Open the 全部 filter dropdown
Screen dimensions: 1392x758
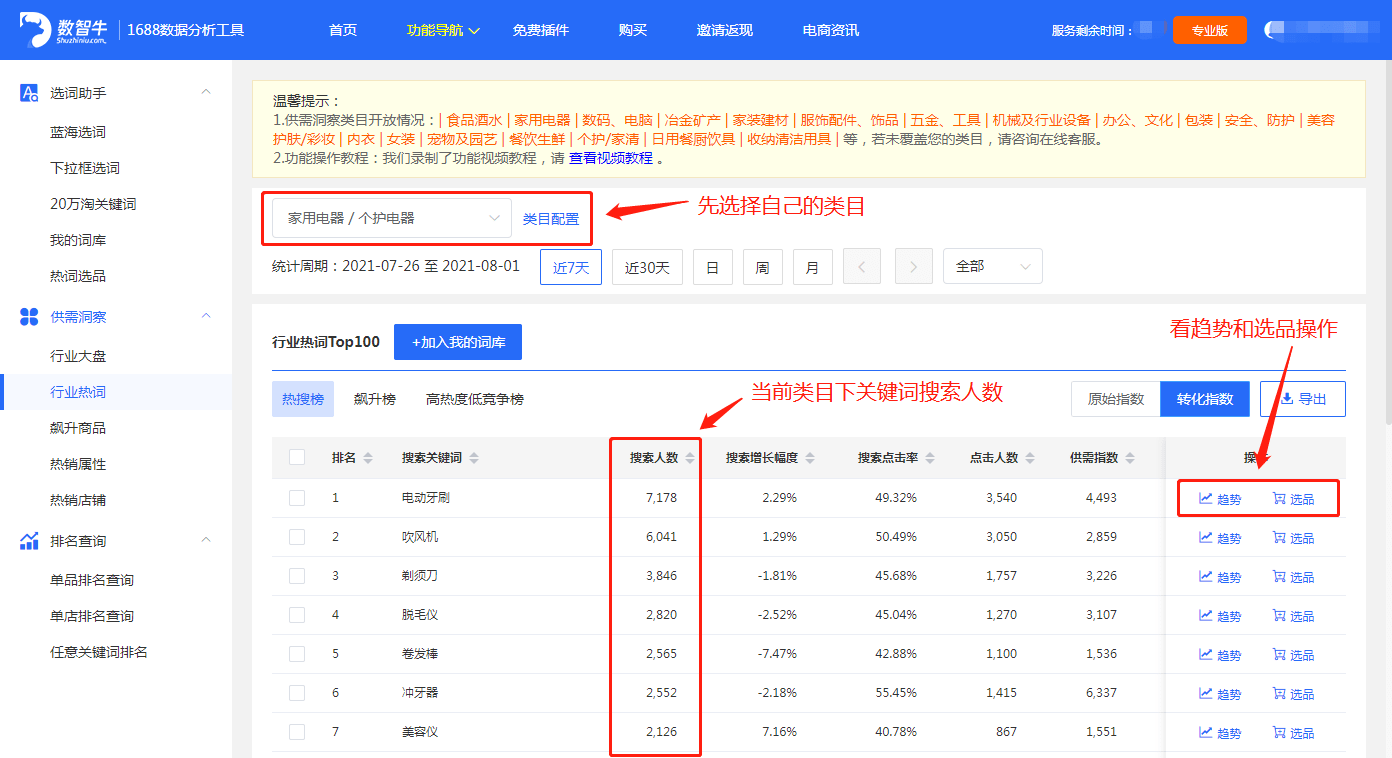(993, 266)
